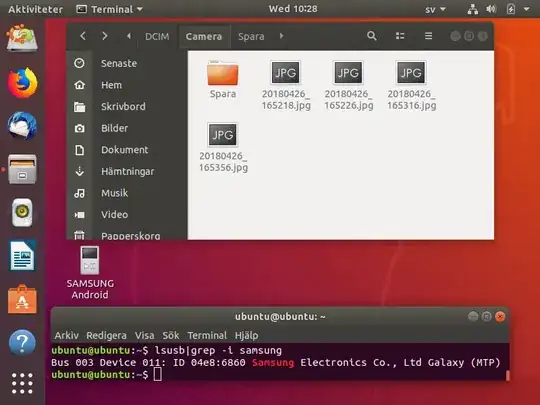Go back with the left arrow

[x=83, y=36]
